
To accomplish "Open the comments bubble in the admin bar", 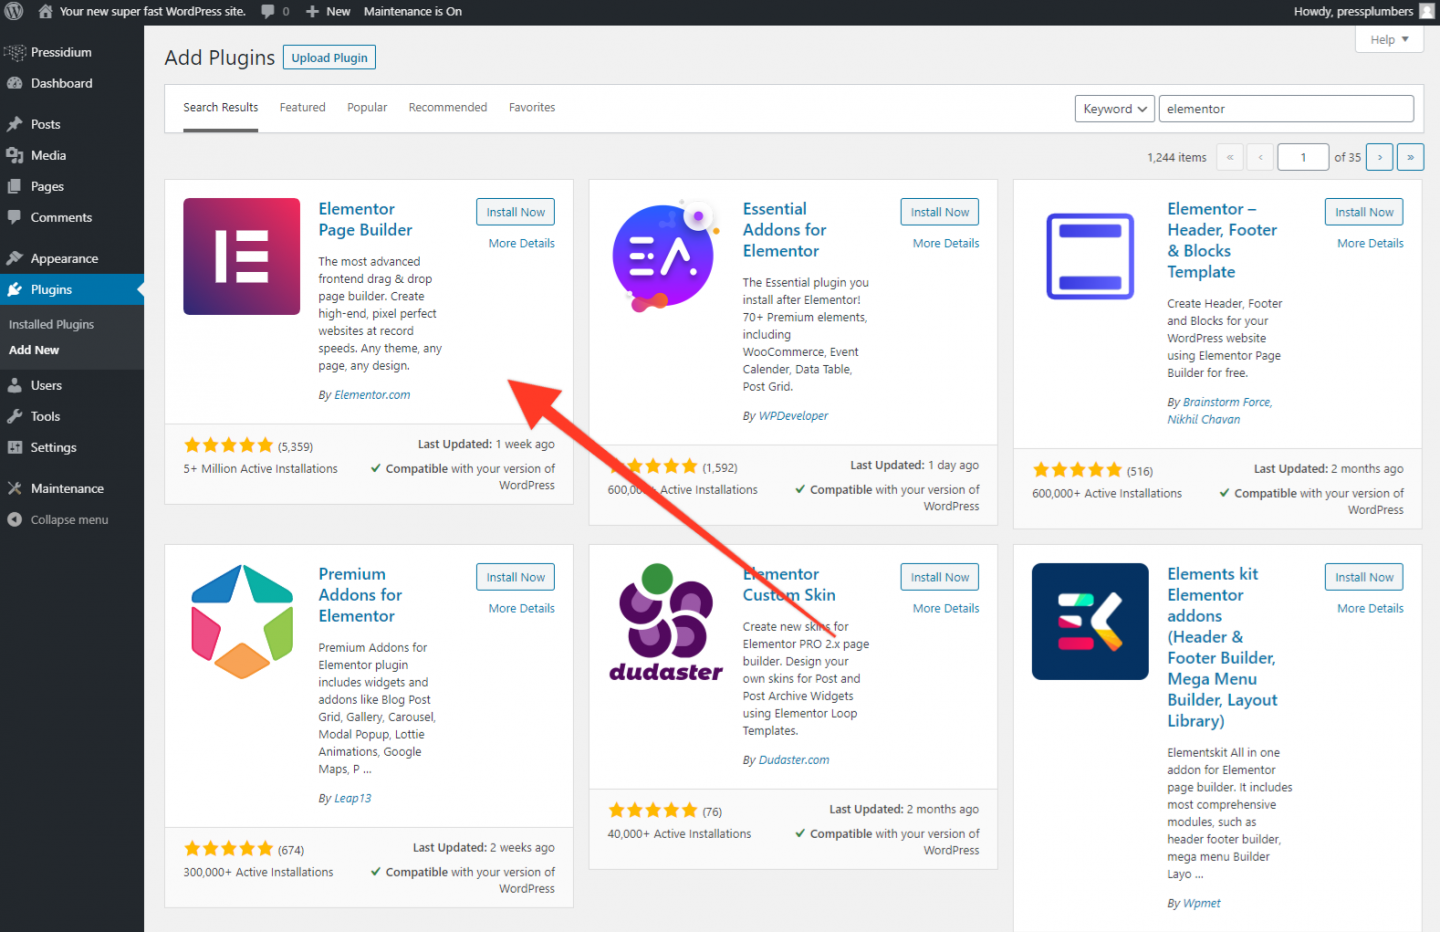I will (x=268, y=12).
